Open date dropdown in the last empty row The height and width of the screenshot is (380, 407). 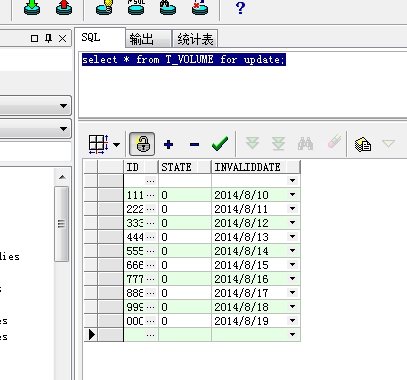[x=292, y=335]
